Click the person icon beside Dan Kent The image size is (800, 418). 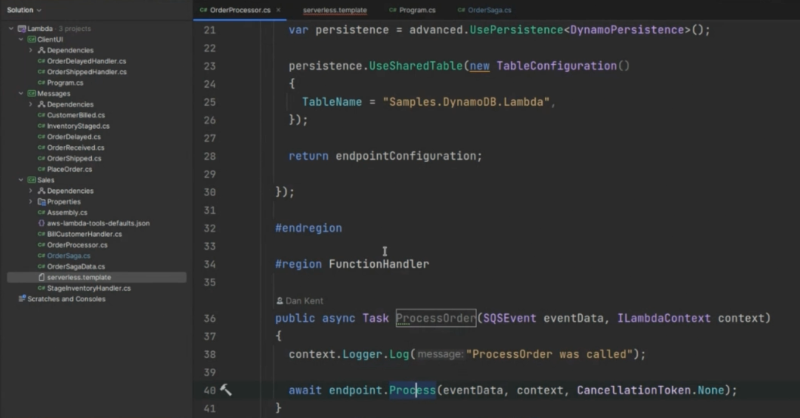(280, 301)
